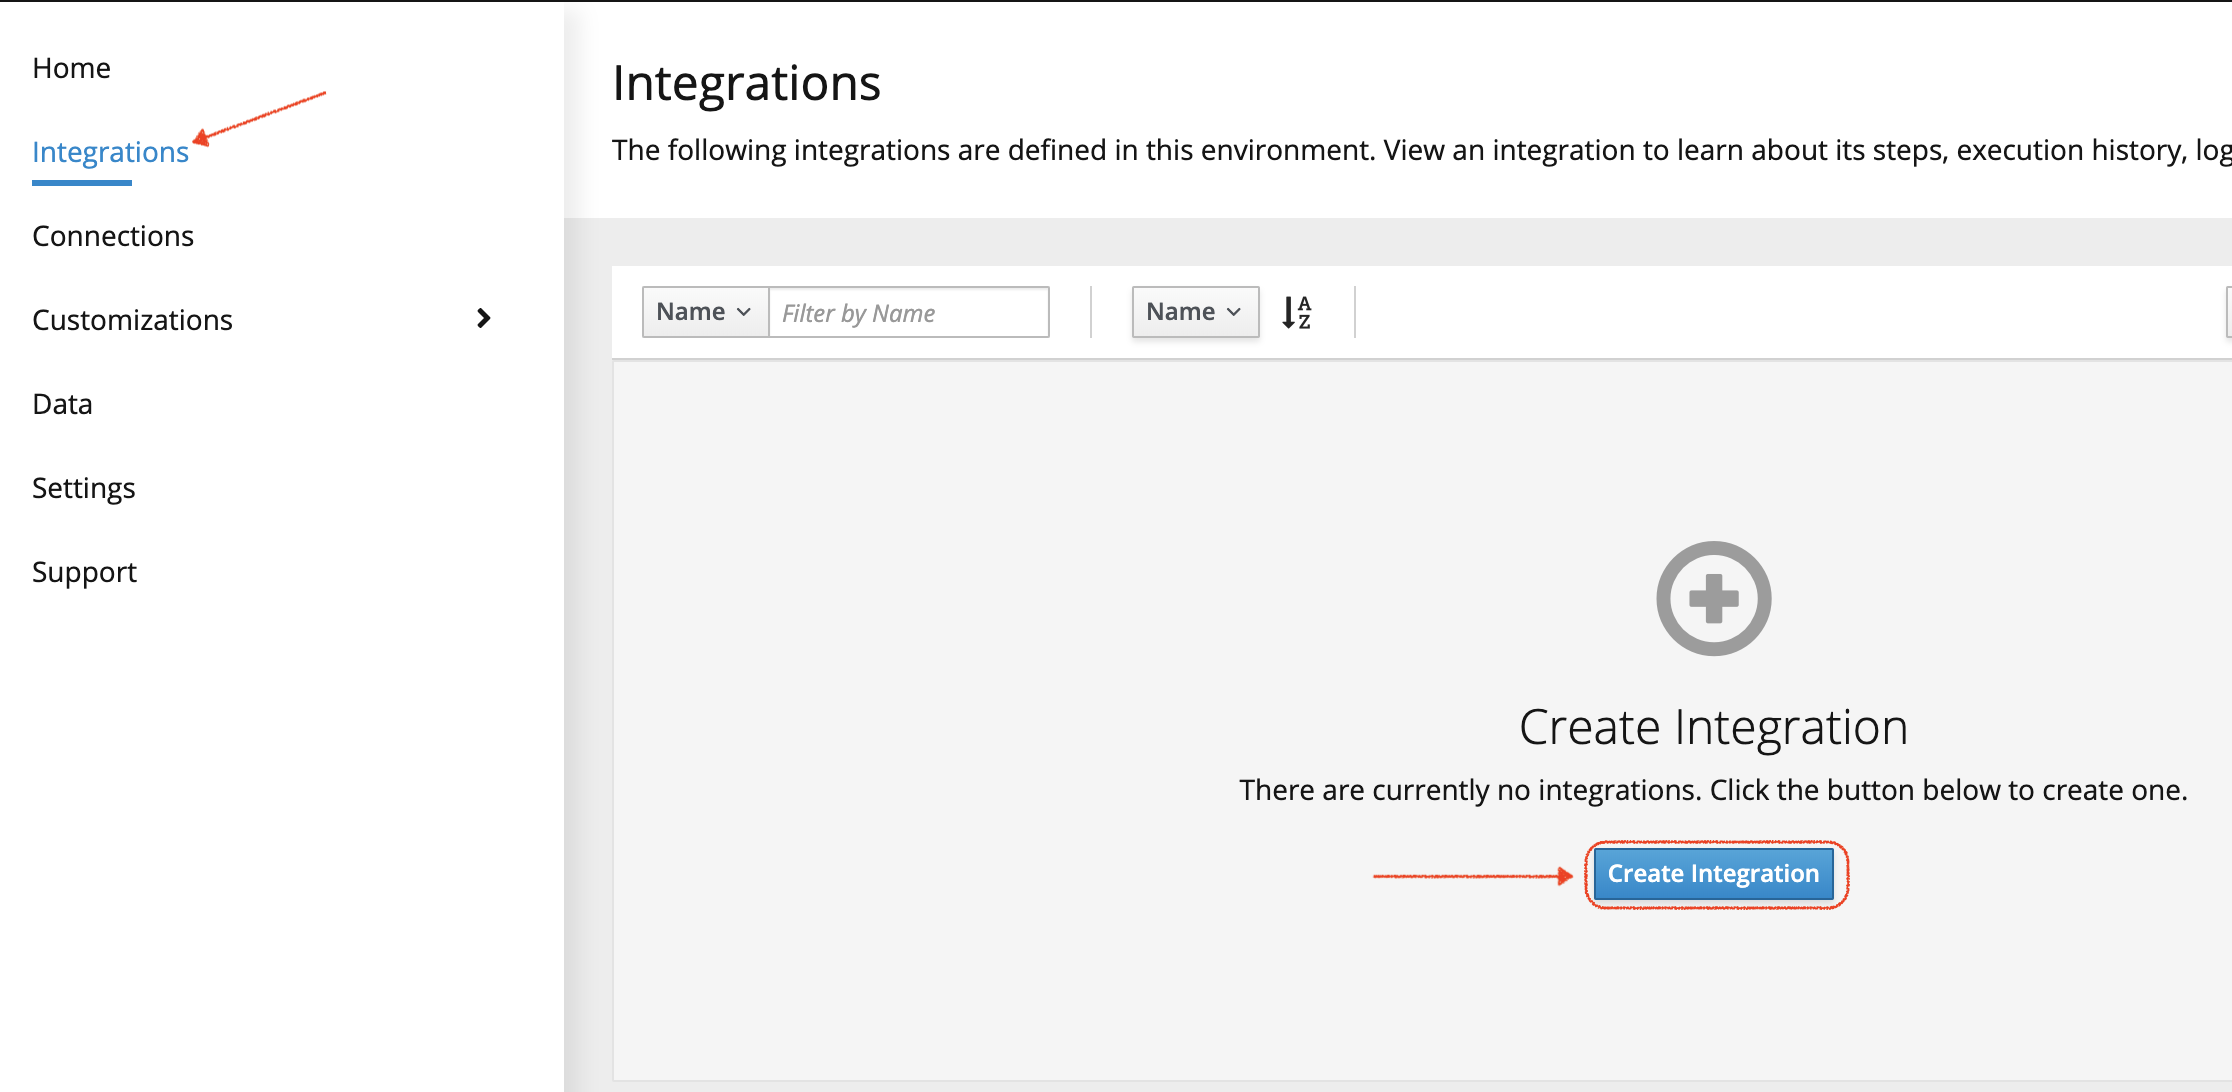Click the 'no integrations' message text
The width and height of the screenshot is (2232, 1092).
(1713, 790)
